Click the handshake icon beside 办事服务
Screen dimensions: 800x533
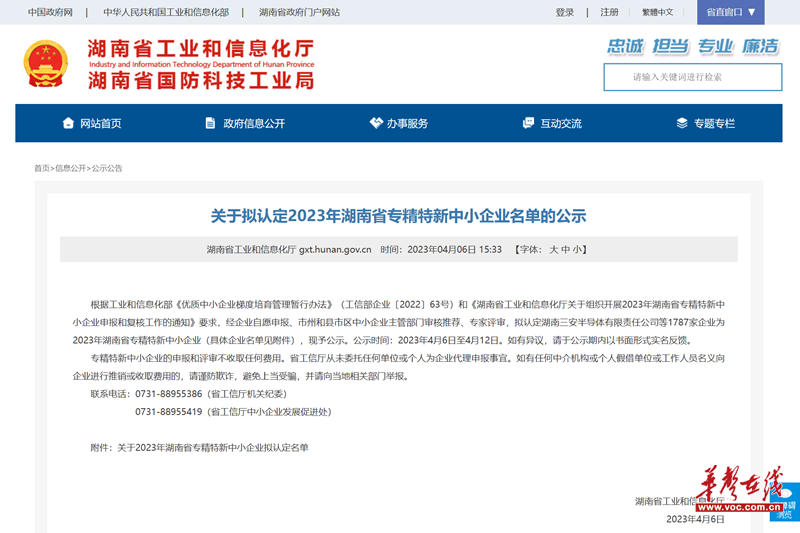376,123
